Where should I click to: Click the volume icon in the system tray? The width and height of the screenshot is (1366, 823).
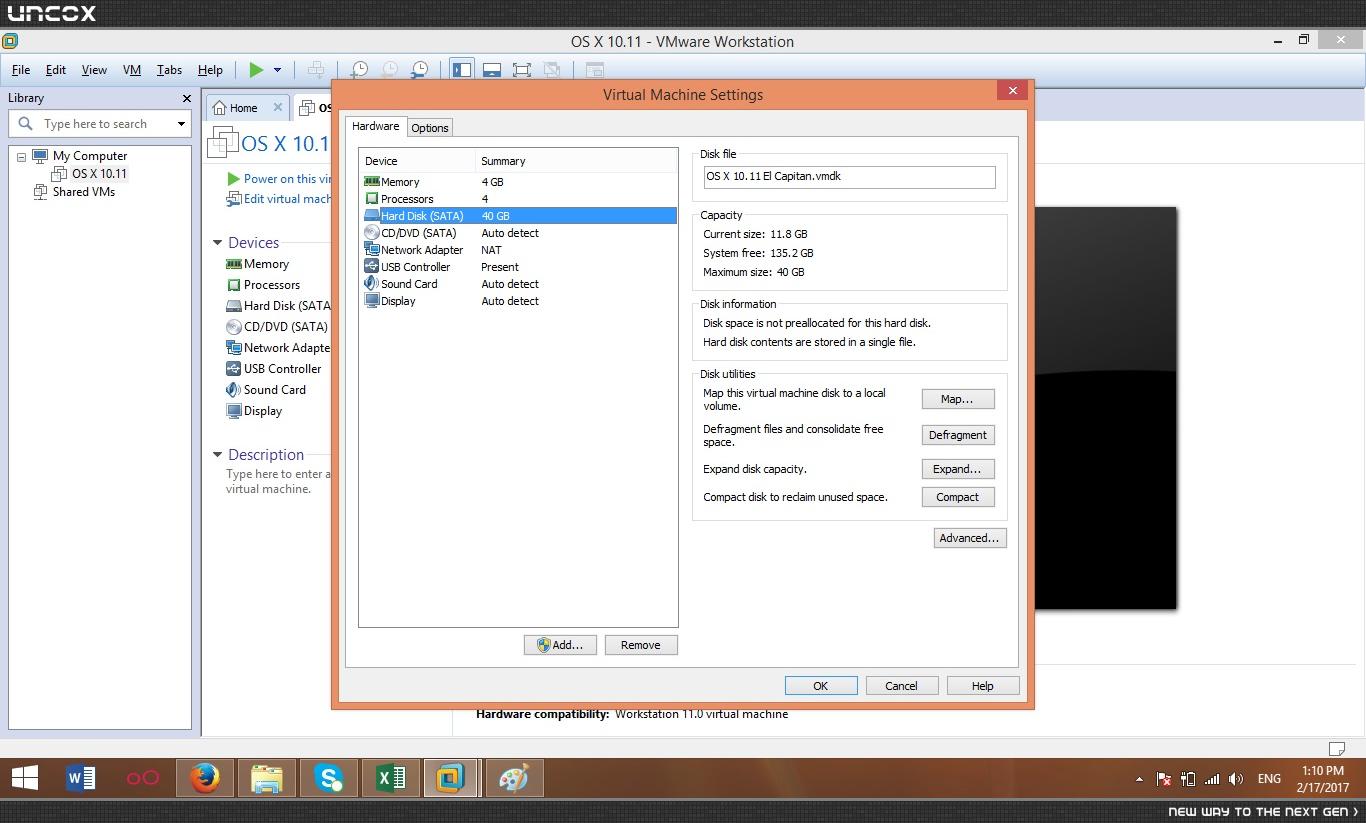(x=1236, y=779)
